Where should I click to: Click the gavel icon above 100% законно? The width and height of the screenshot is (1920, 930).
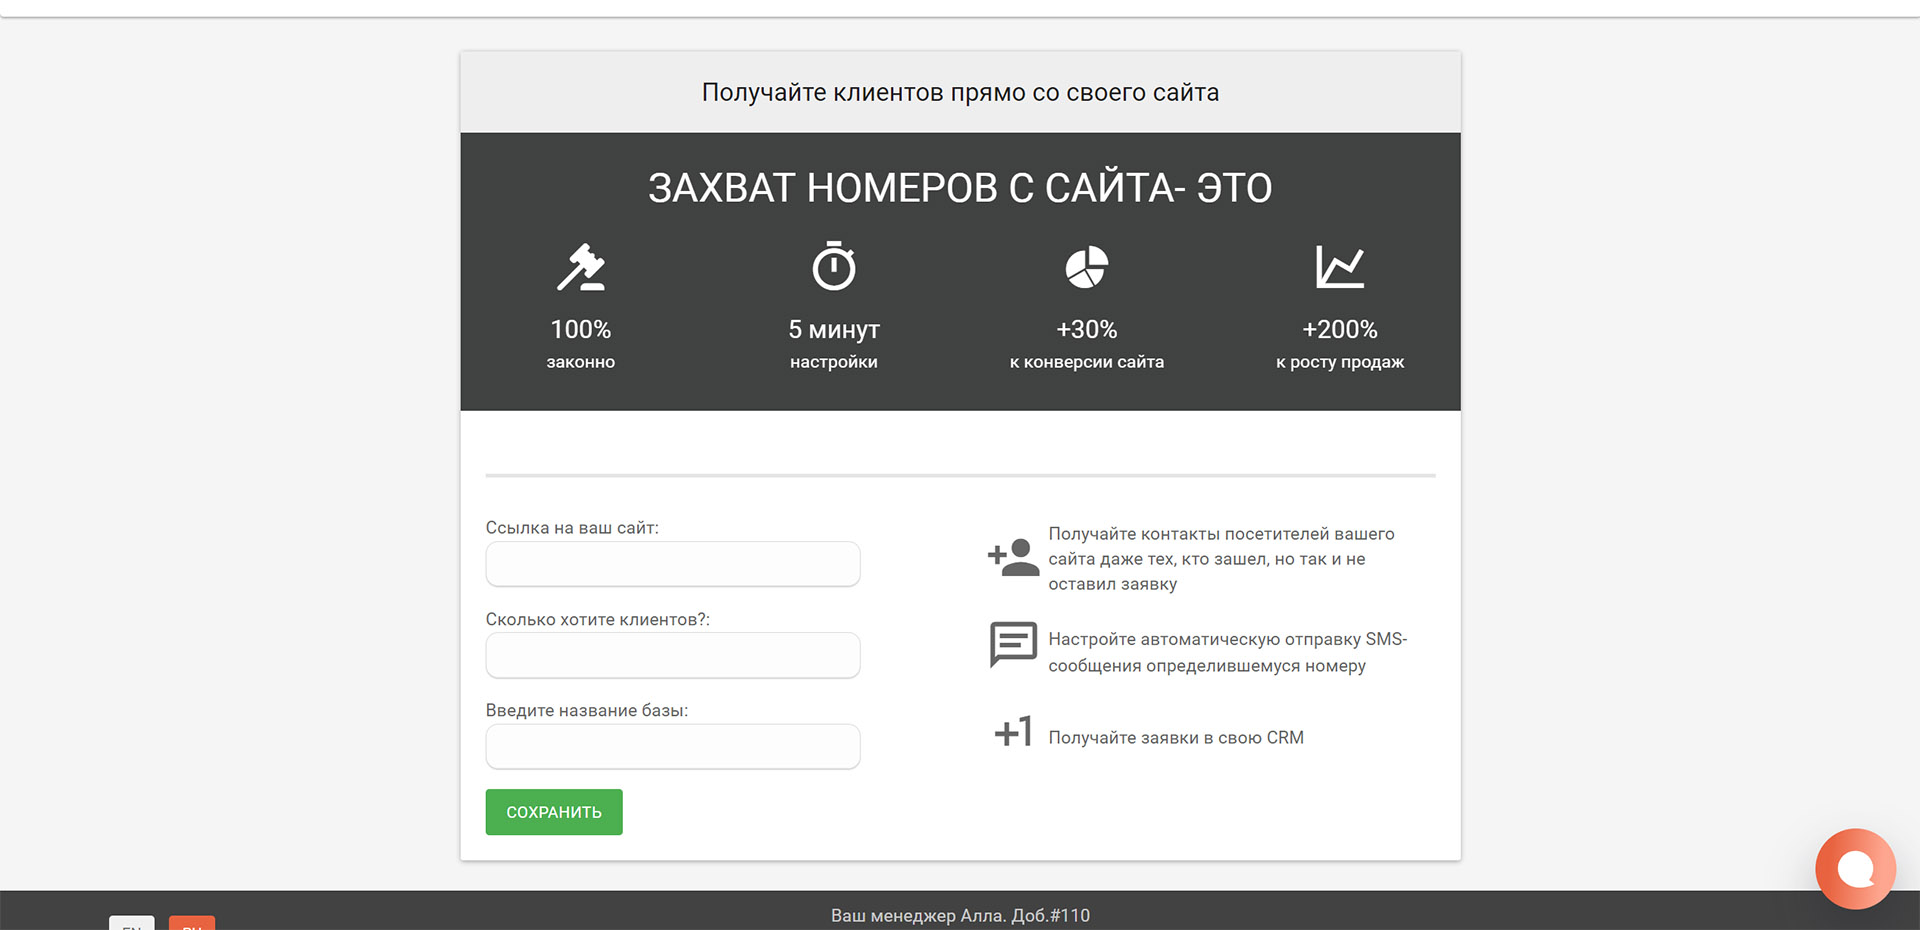pyautogui.click(x=581, y=267)
